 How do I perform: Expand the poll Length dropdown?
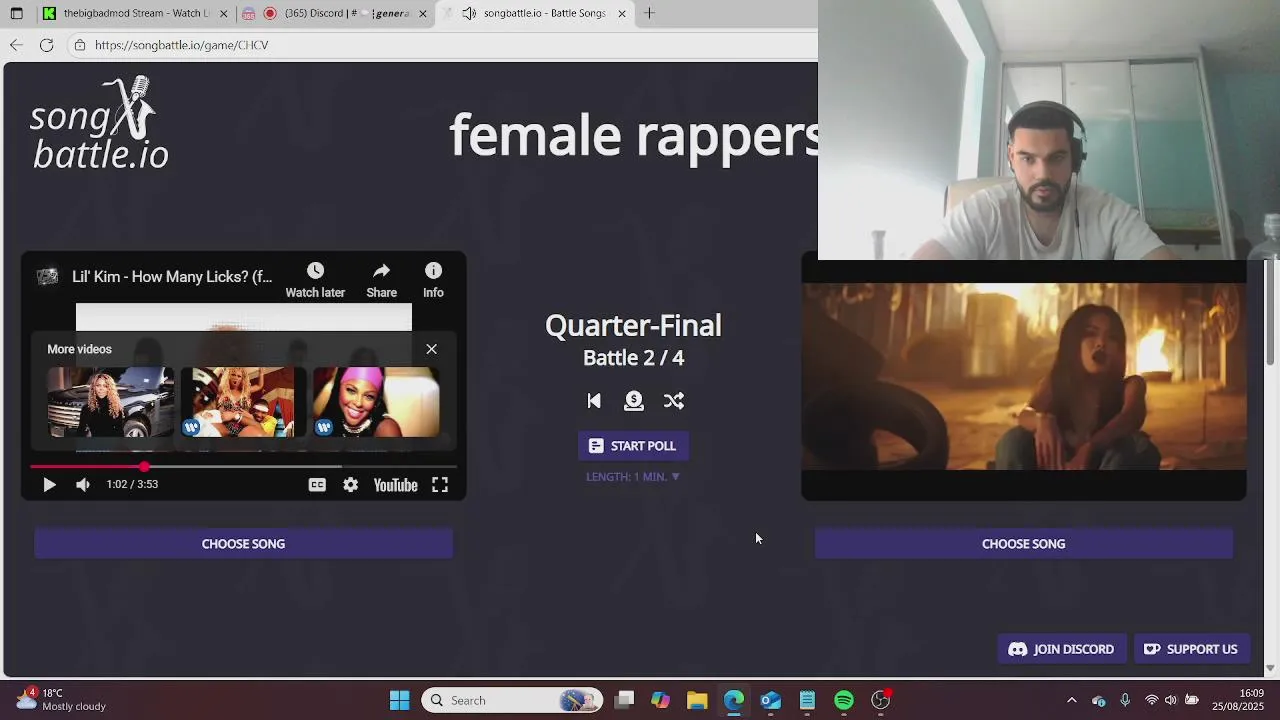tap(633, 477)
